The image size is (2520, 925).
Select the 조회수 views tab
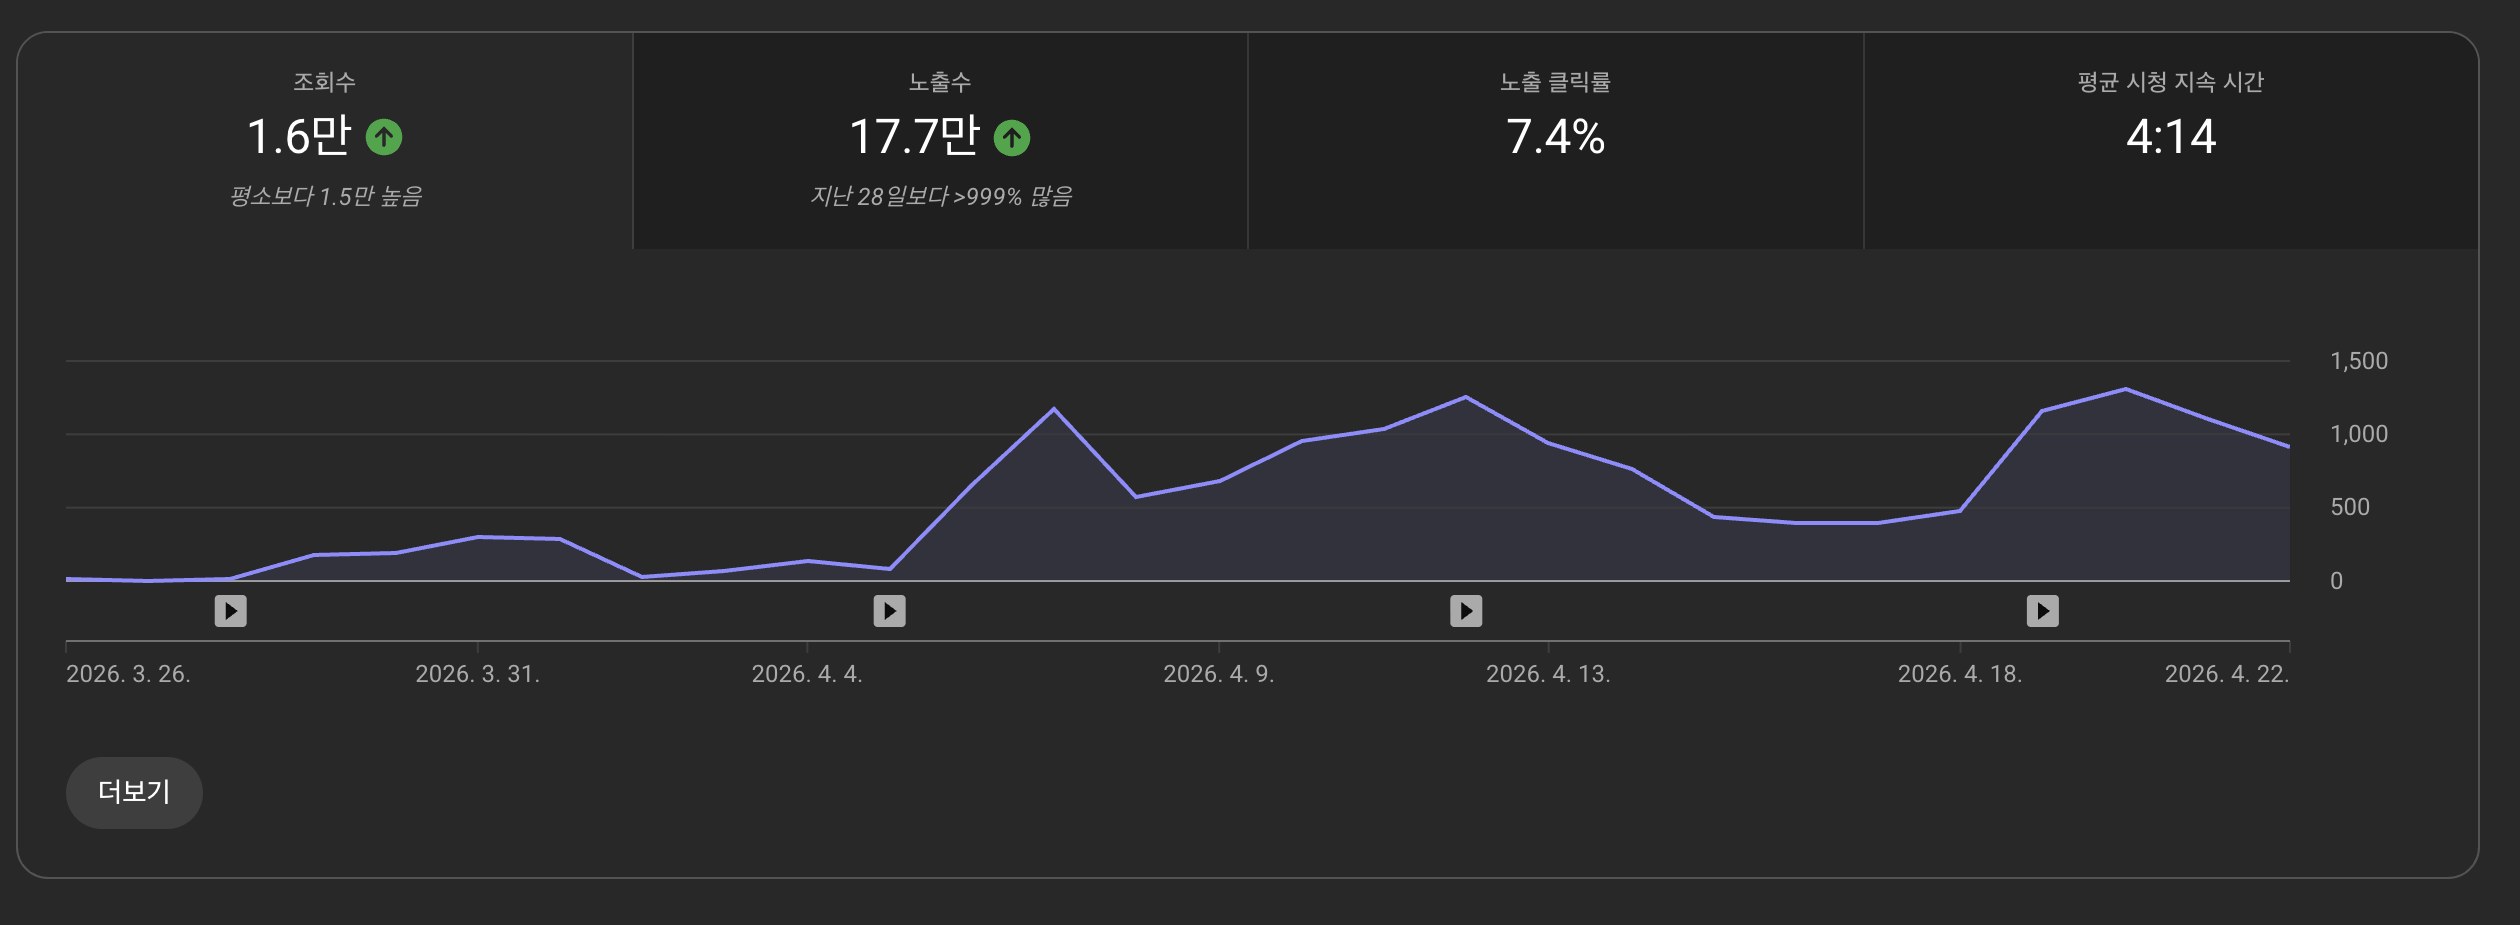click(x=325, y=140)
